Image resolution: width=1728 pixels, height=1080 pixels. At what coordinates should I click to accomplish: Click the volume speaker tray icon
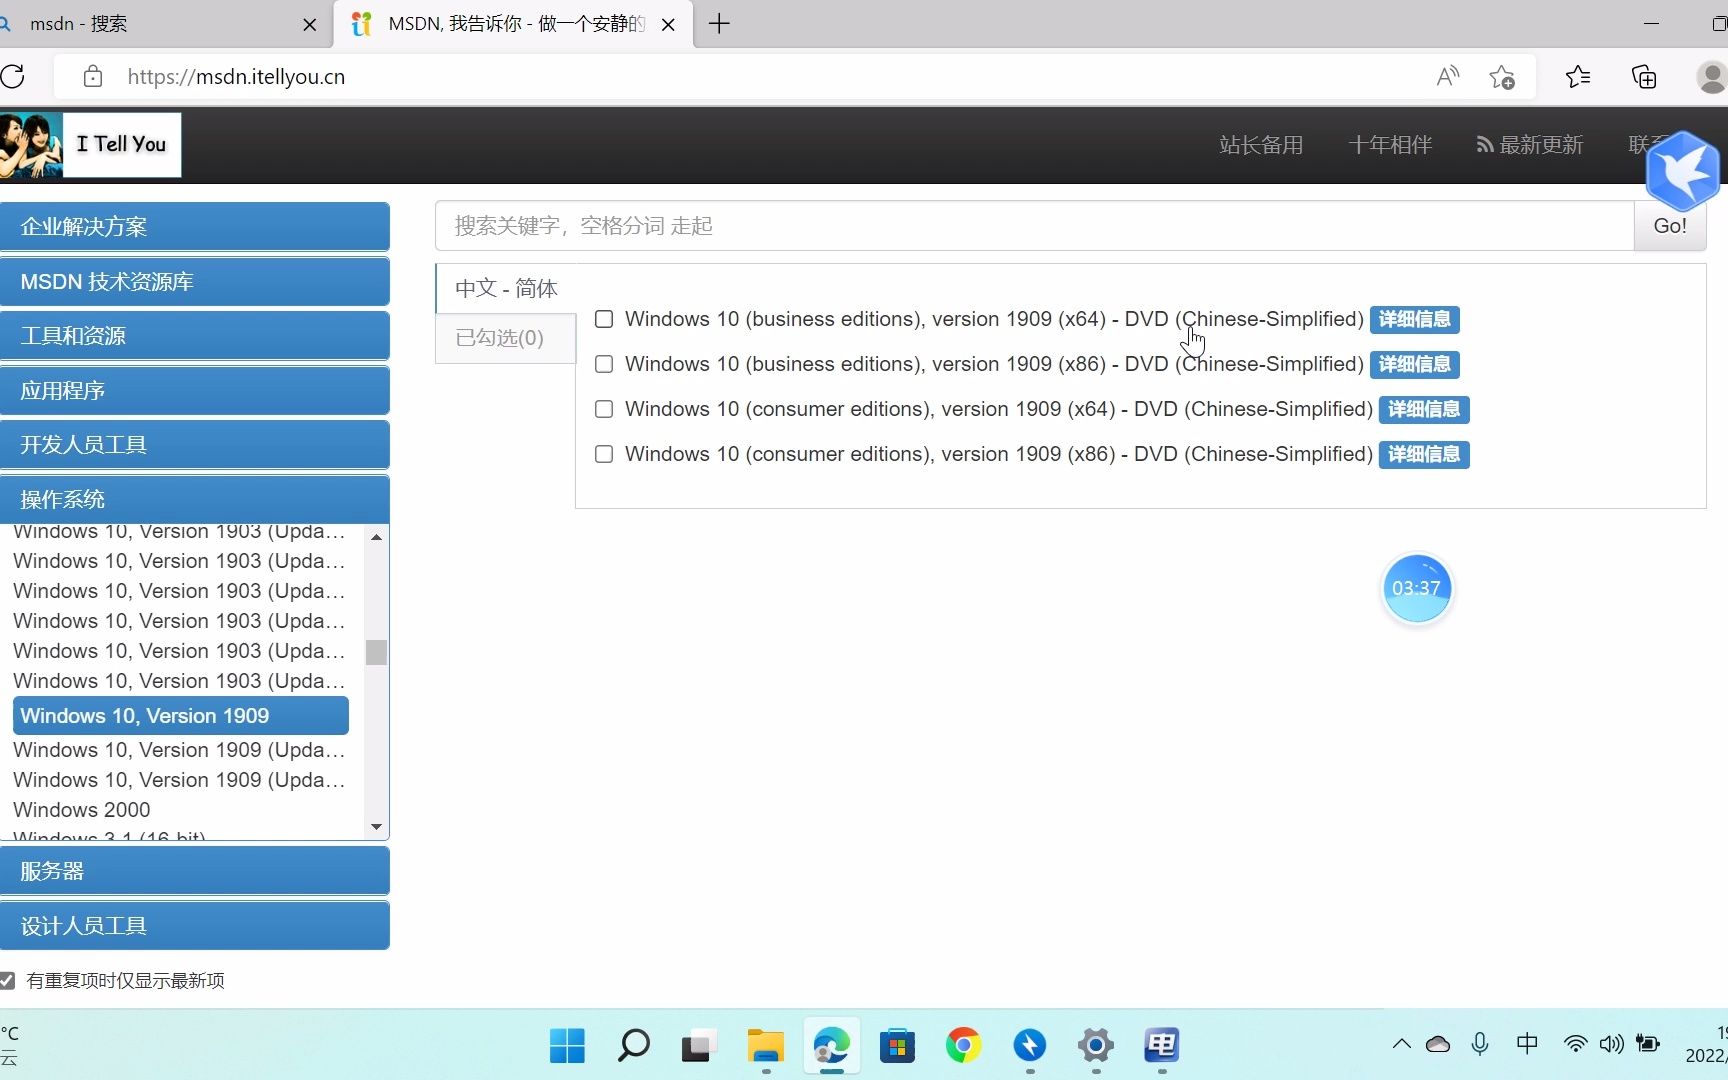coord(1611,1044)
